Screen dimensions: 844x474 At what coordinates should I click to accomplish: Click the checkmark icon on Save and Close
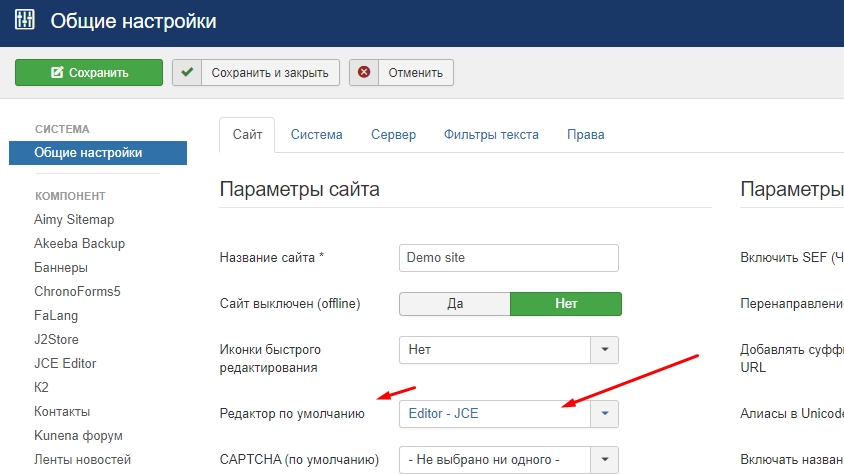click(x=187, y=72)
